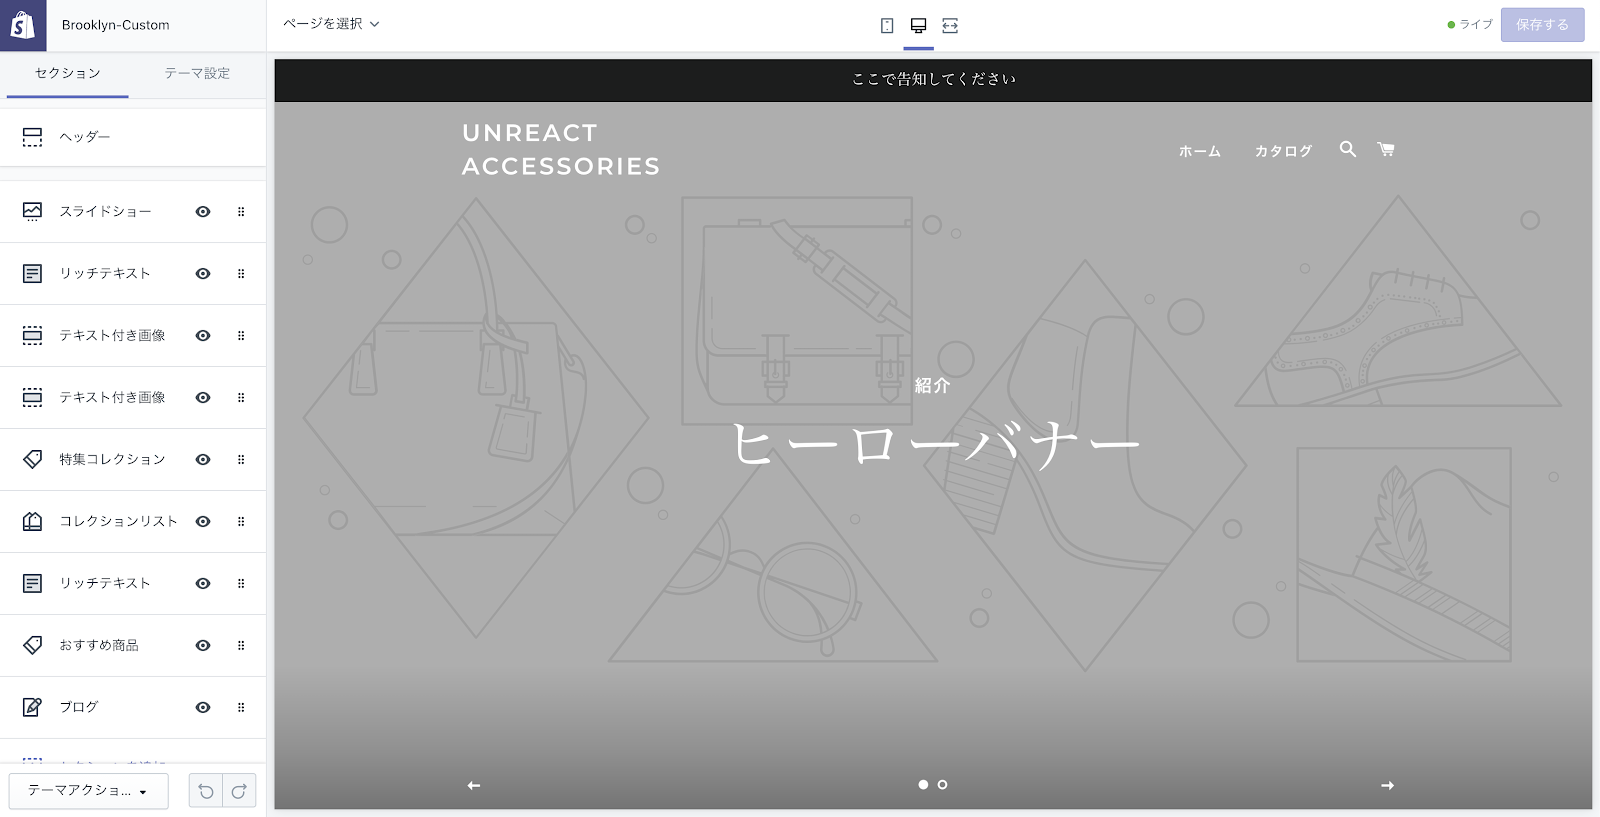1600x817 pixels.
Task: Expand the テーマアクション menu
Action: pyautogui.click(x=88, y=791)
